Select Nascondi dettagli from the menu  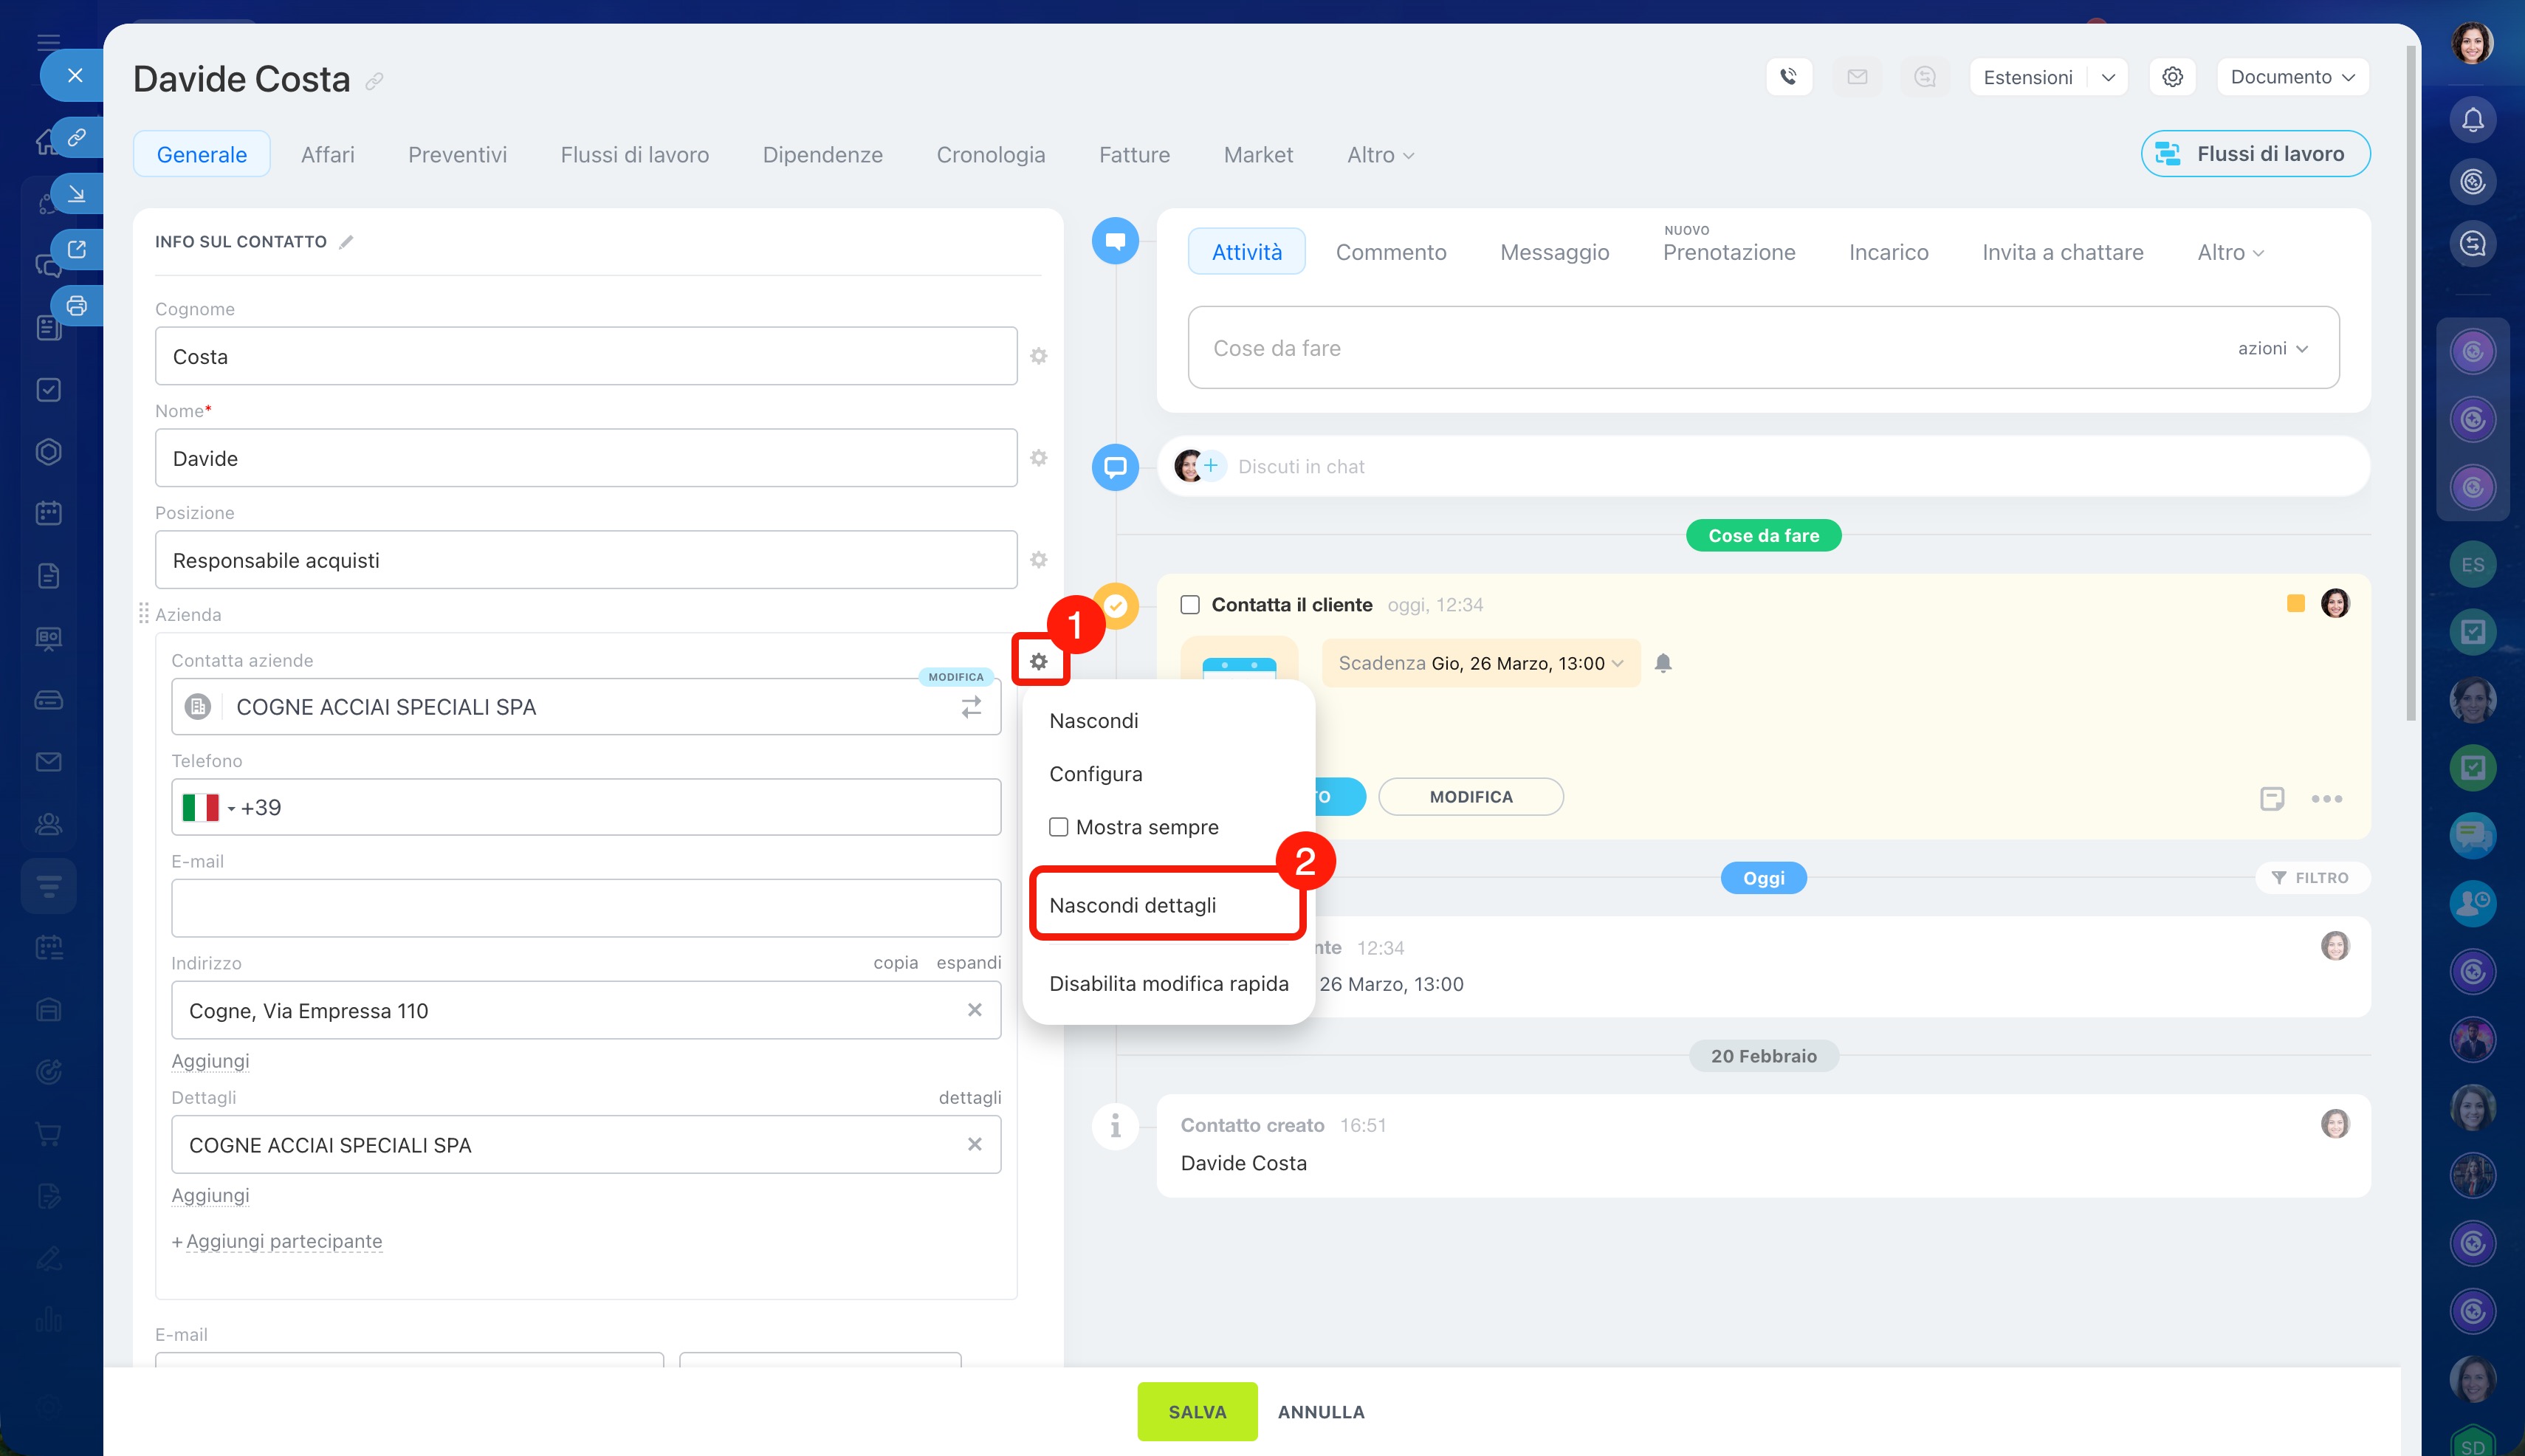tap(1133, 905)
